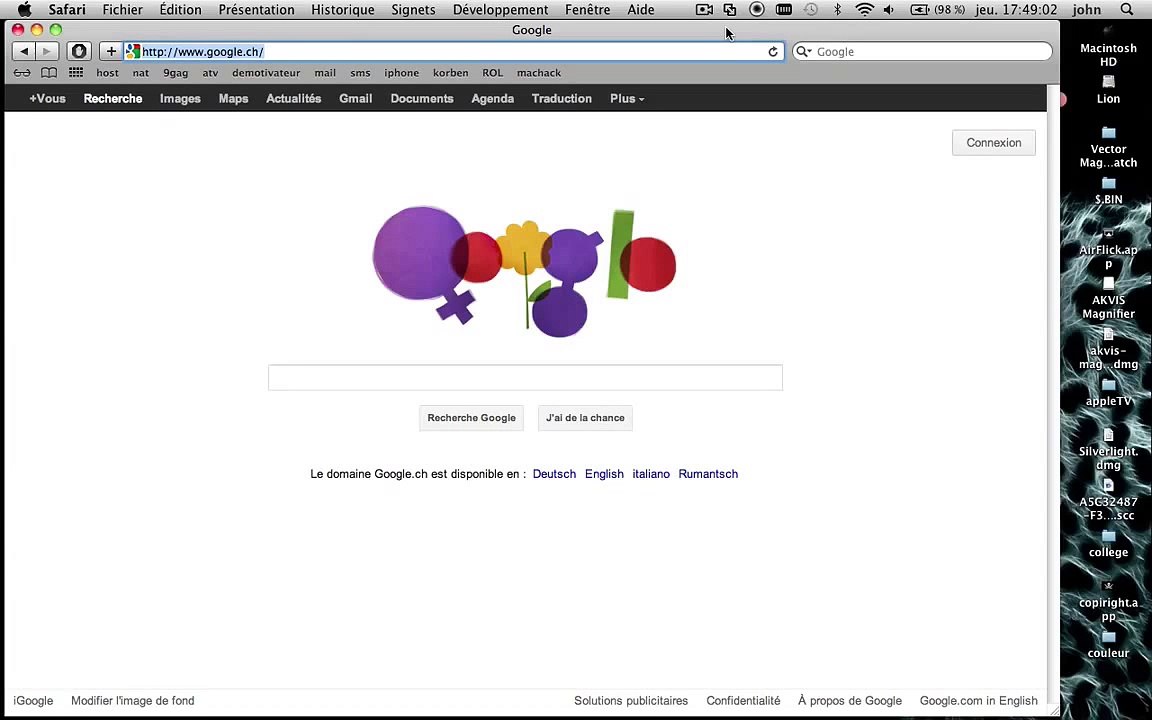Open the Reading List glasses icon
The width and height of the screenshot is (1152, 720).
[22, 73]
